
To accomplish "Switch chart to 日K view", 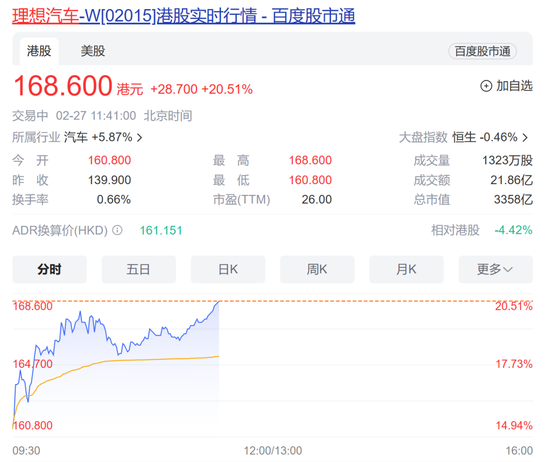I will 228,269.
